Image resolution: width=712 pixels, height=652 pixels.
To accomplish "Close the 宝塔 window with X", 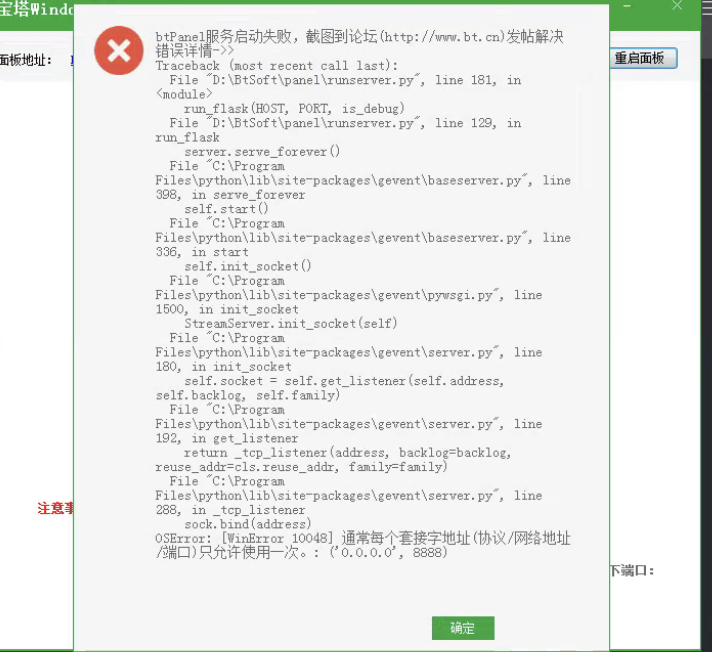I will pos(677,5).
